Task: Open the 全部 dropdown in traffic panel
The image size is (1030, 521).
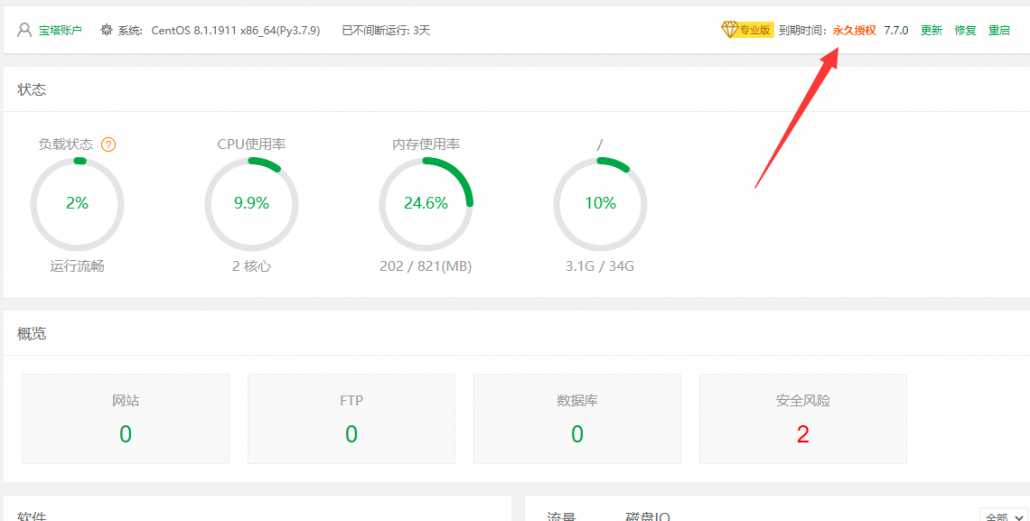Action: point(1003,516)
